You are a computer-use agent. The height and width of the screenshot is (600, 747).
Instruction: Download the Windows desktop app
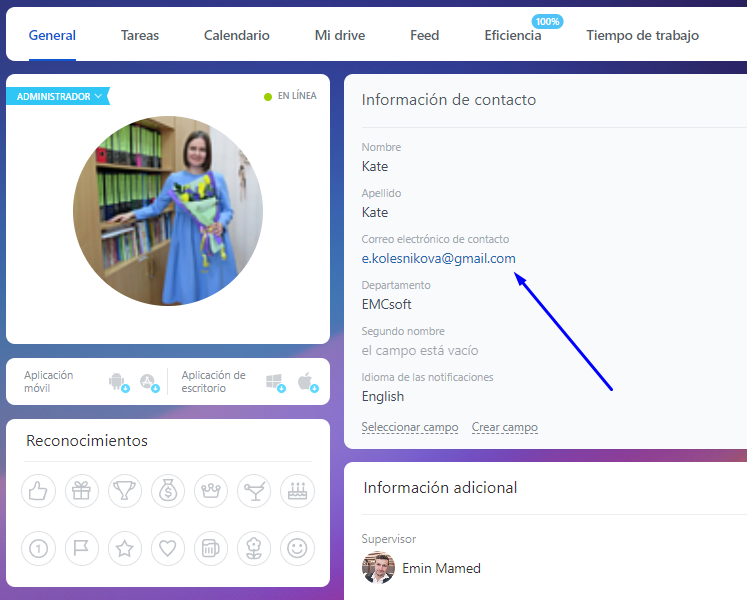pos(274,381)
